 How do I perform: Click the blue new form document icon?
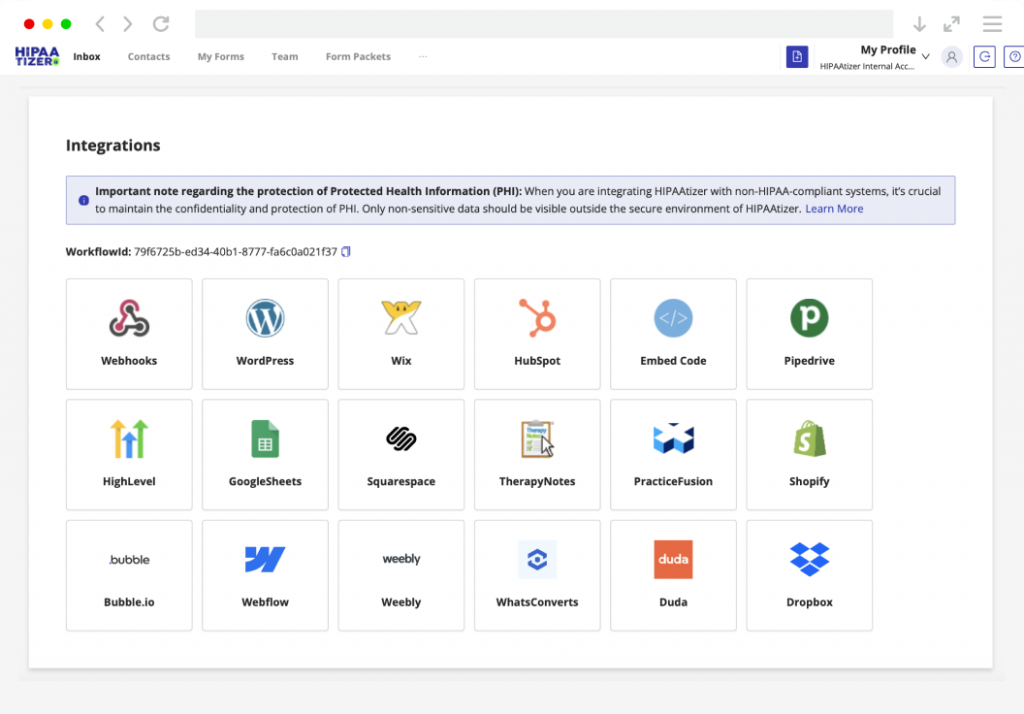[797, 57]
